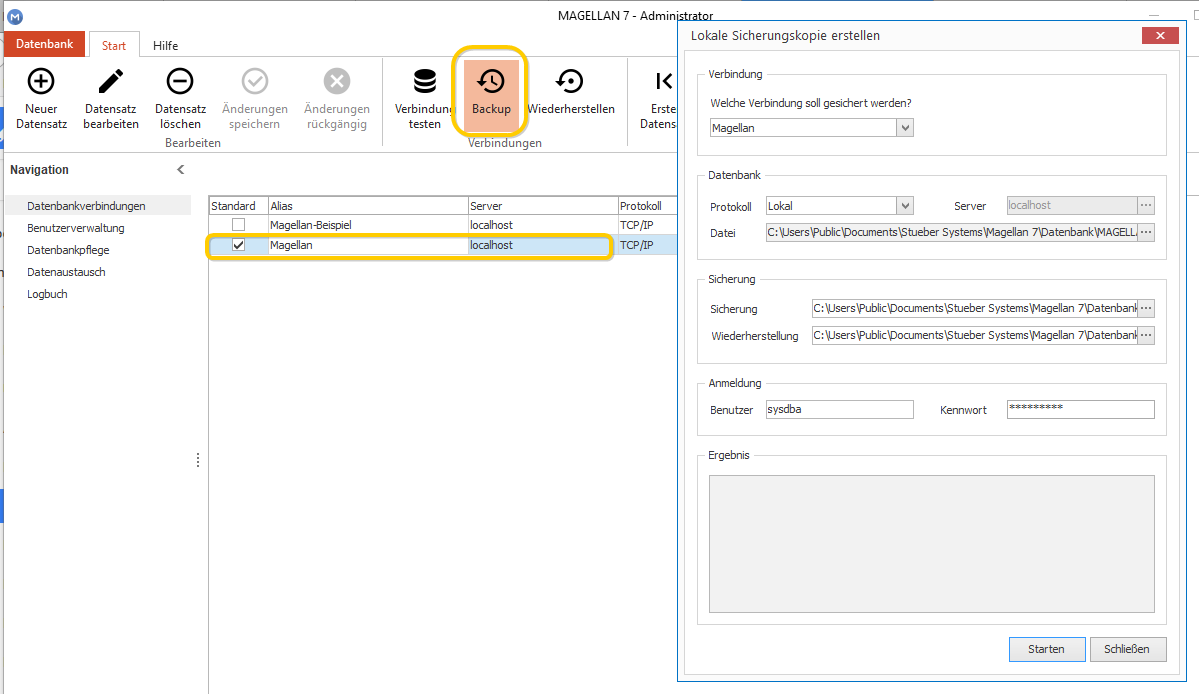
Task: Open the Datenbank ribbon tab
Action: pos(44,44)
